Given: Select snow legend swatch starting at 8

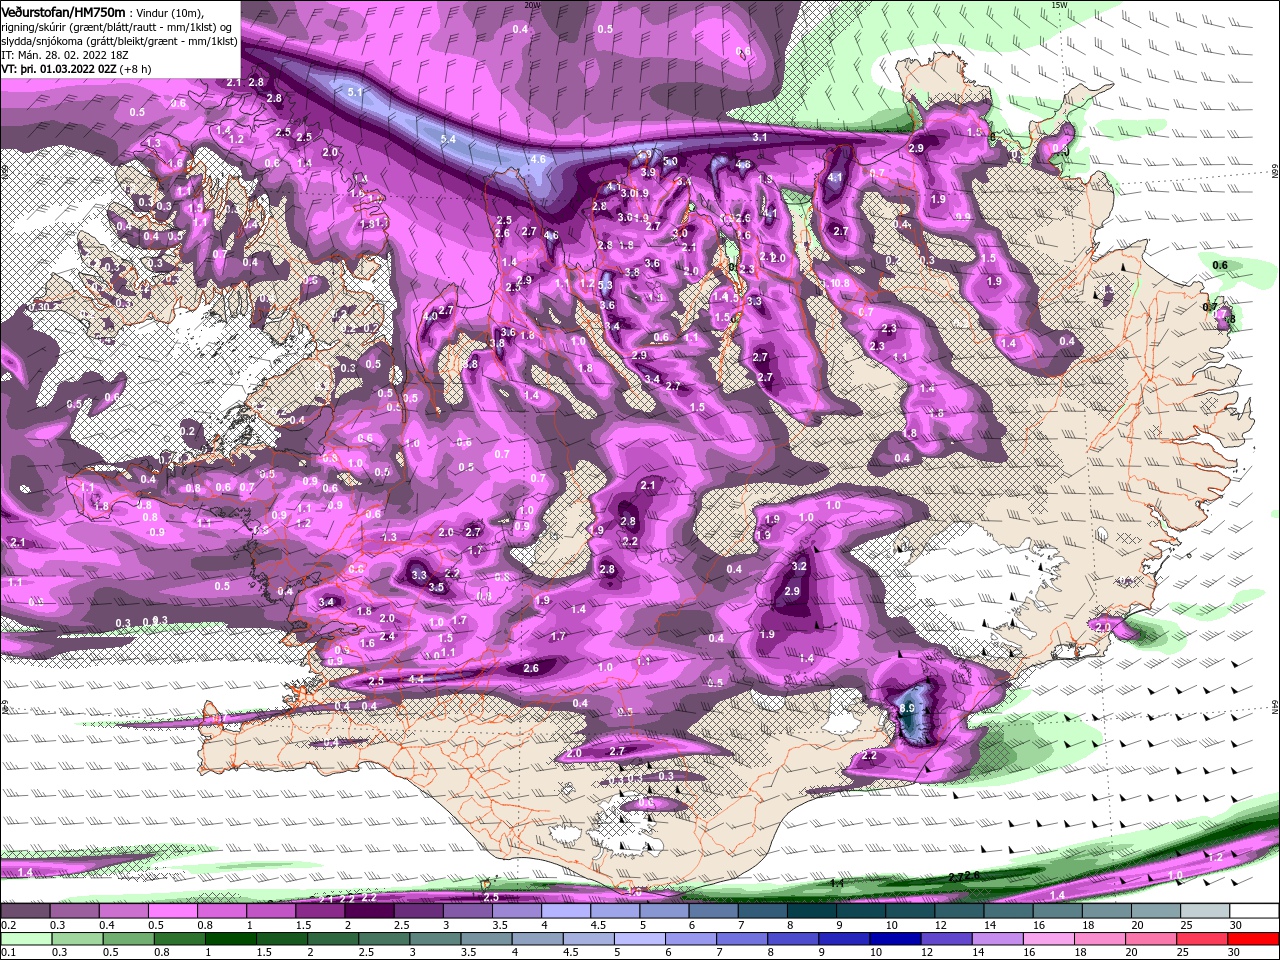Looking at the screenshot, I should pos(810,910).
